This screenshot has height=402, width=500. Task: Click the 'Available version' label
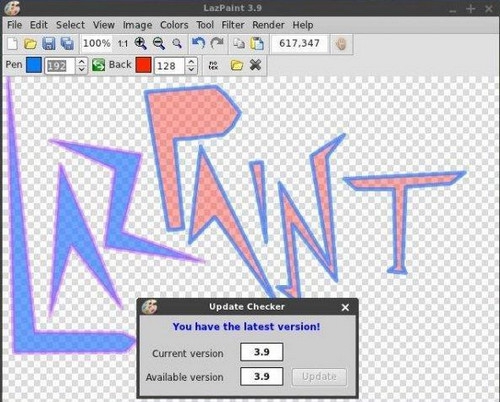tap(184, 377)
